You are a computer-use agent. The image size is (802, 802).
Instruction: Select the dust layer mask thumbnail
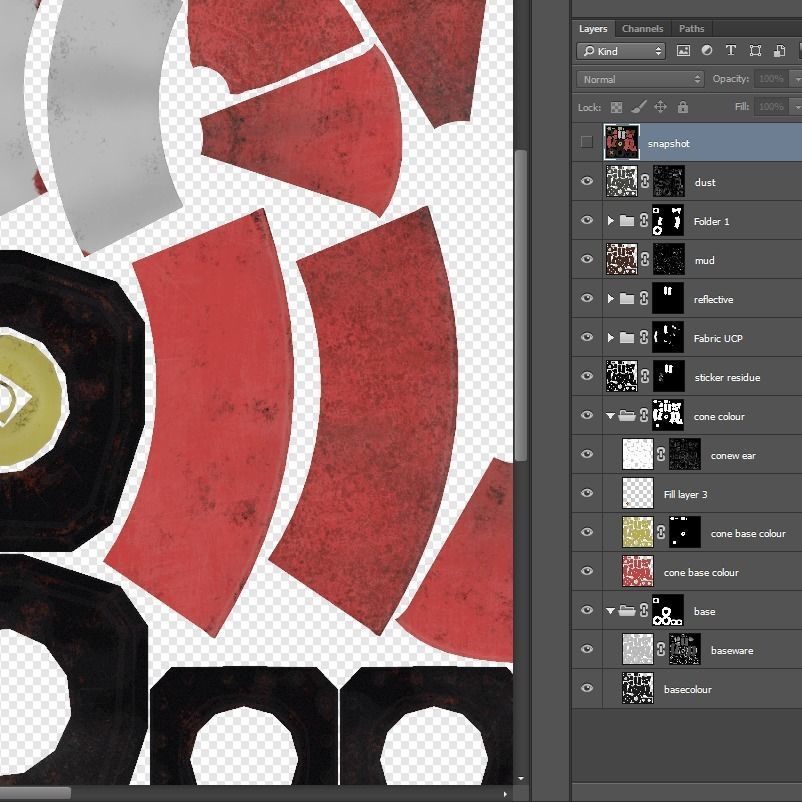click(669, 181)
